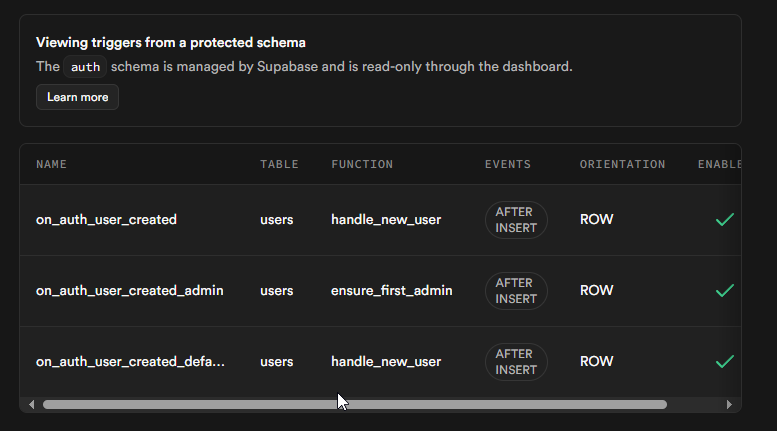Screen dimensions: 777x431
Task: Click the horizontal scrollbar thumb
Action: point(354,404)
